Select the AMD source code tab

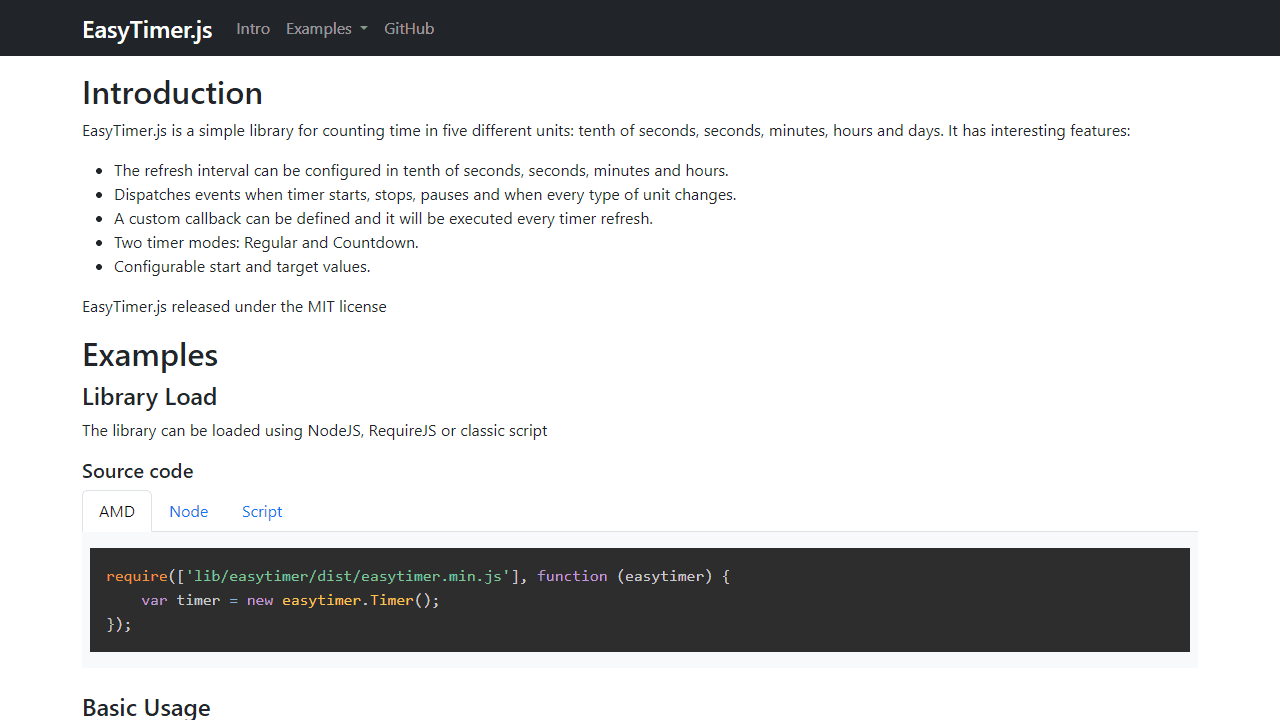point(117,511)
